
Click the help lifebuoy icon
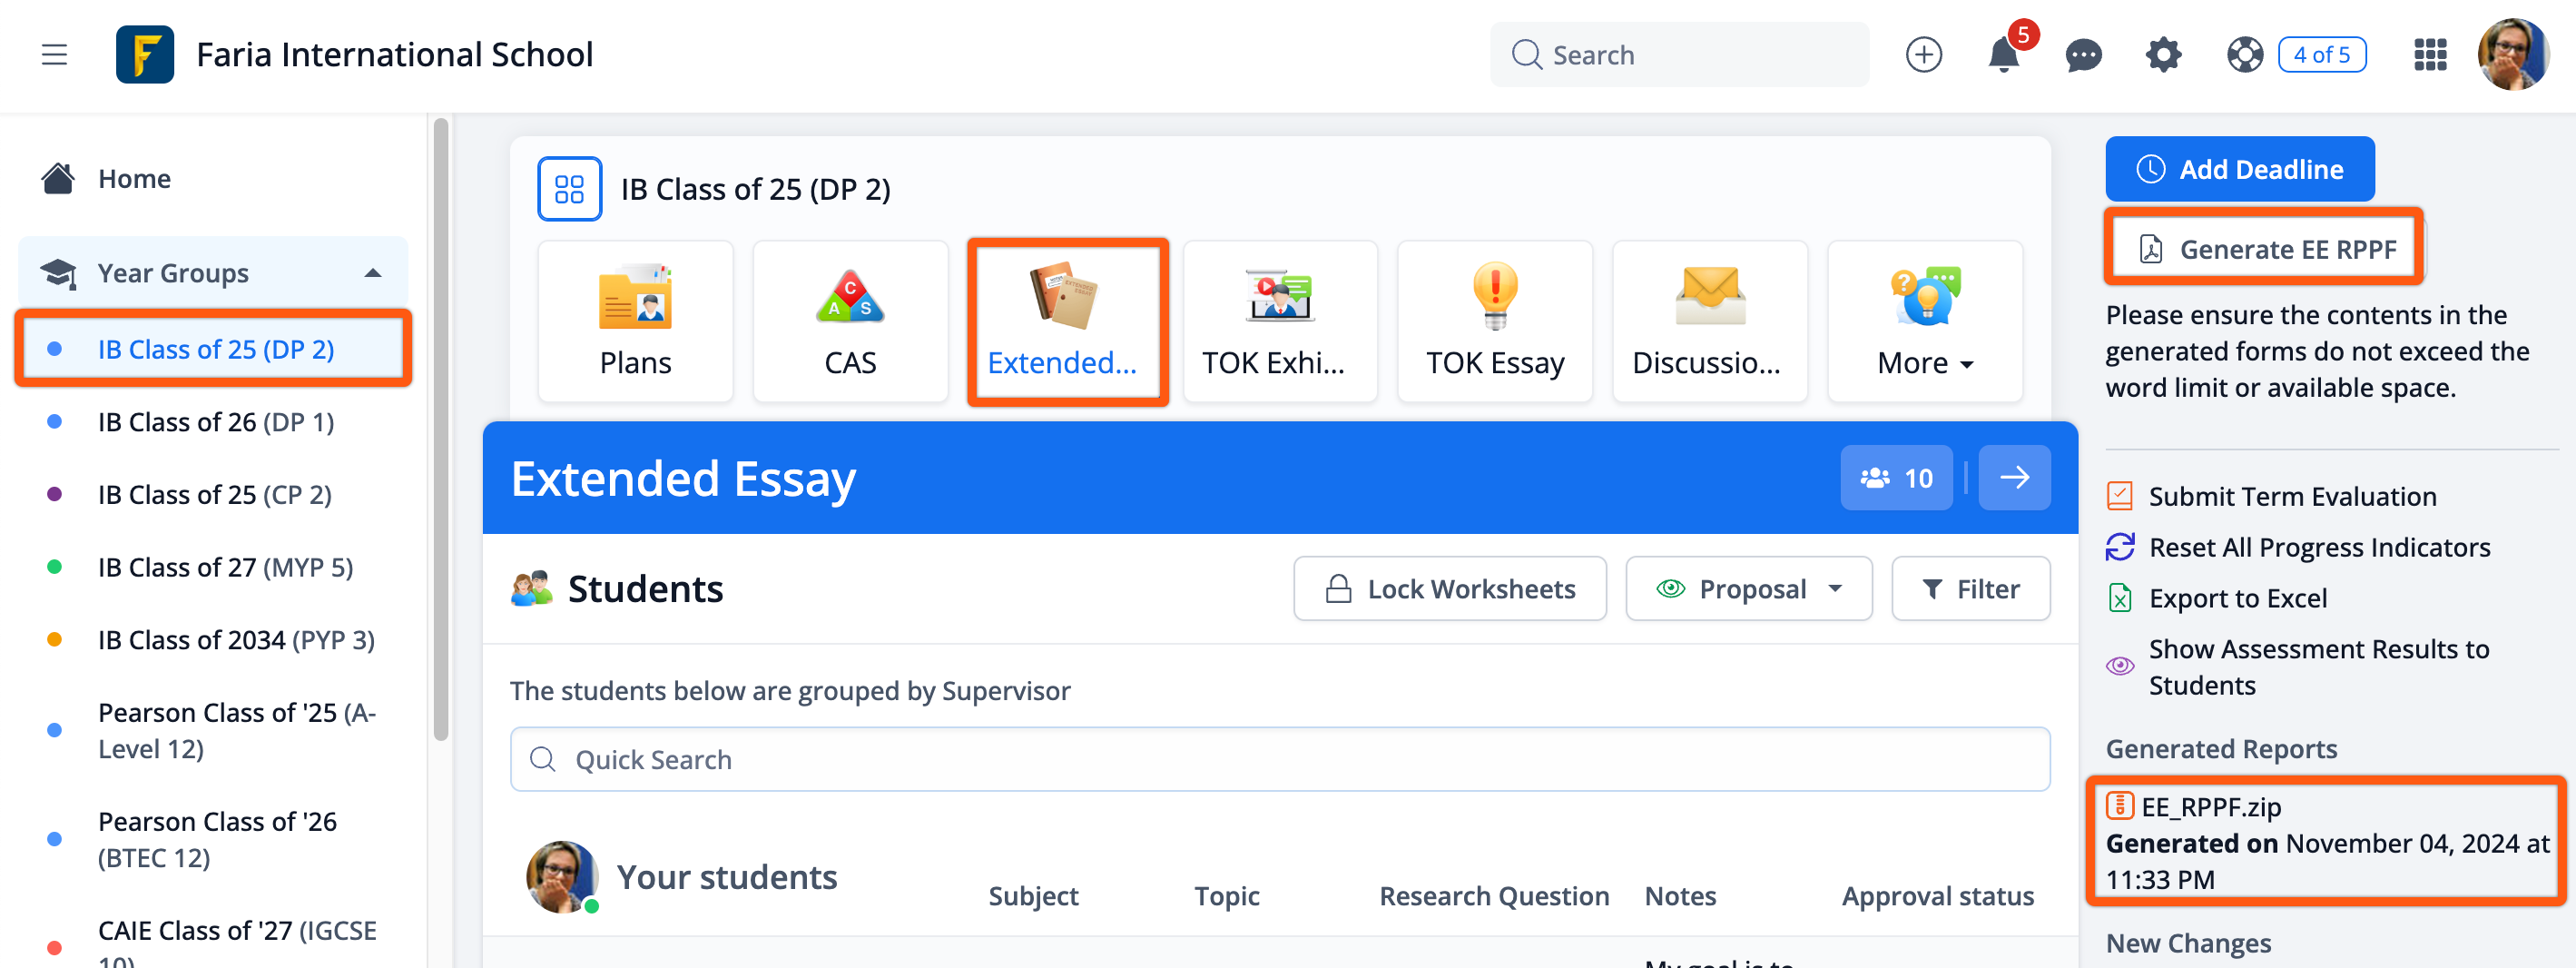[x=2244, y=55]
